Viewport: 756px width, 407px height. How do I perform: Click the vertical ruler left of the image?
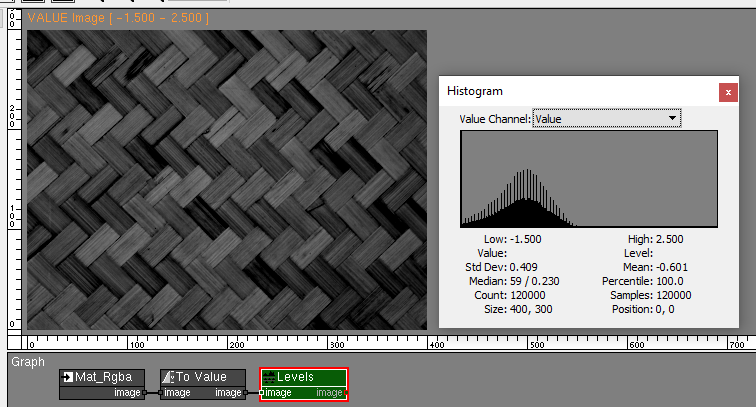13,180
